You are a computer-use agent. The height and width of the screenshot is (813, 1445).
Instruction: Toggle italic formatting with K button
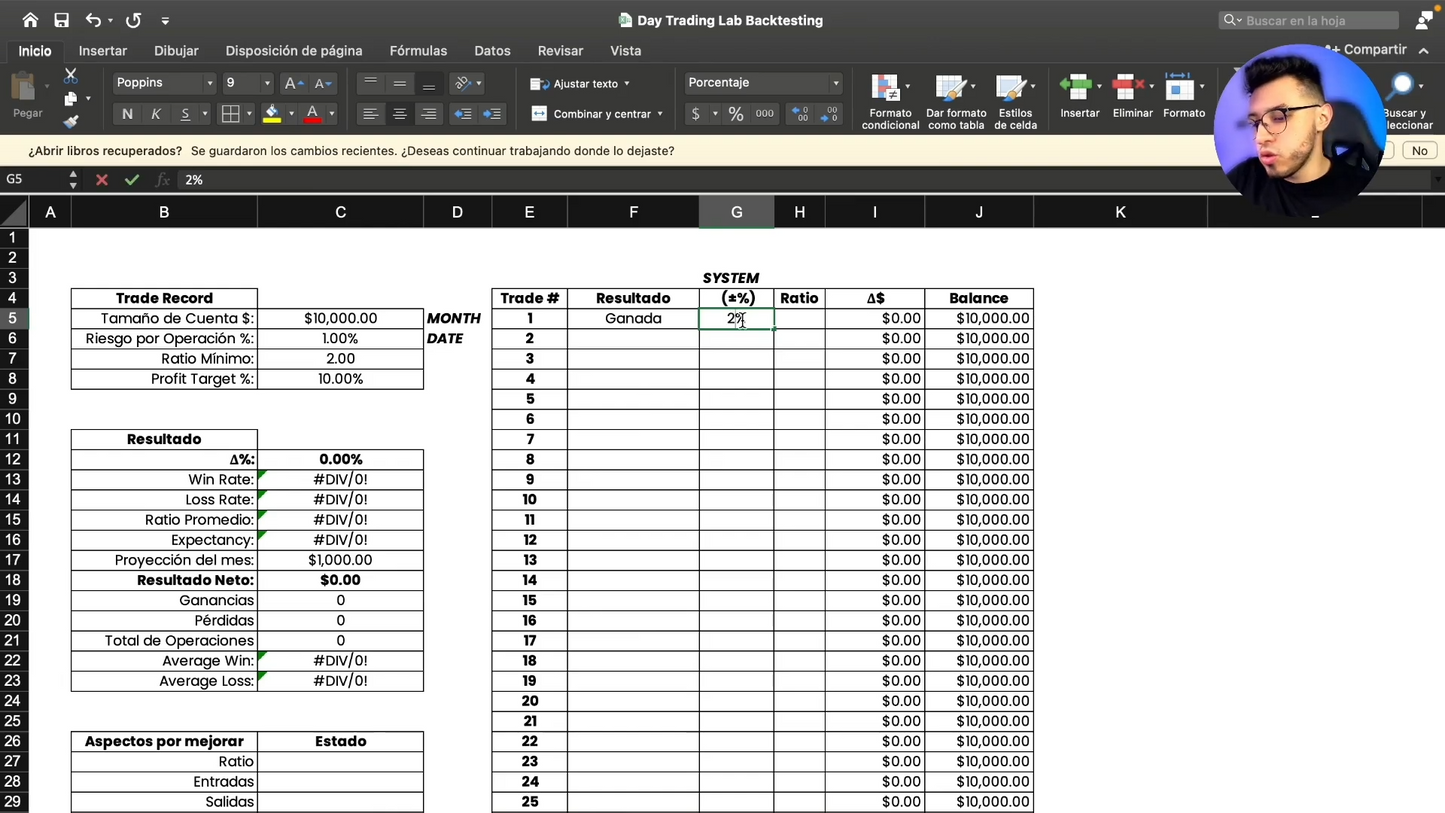(x=156, y=114)
